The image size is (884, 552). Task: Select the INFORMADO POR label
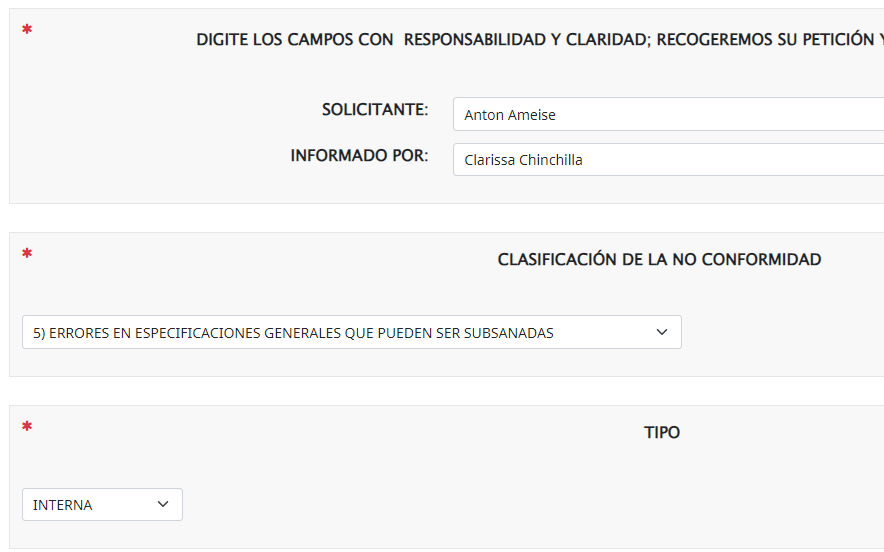coord(359,156)
